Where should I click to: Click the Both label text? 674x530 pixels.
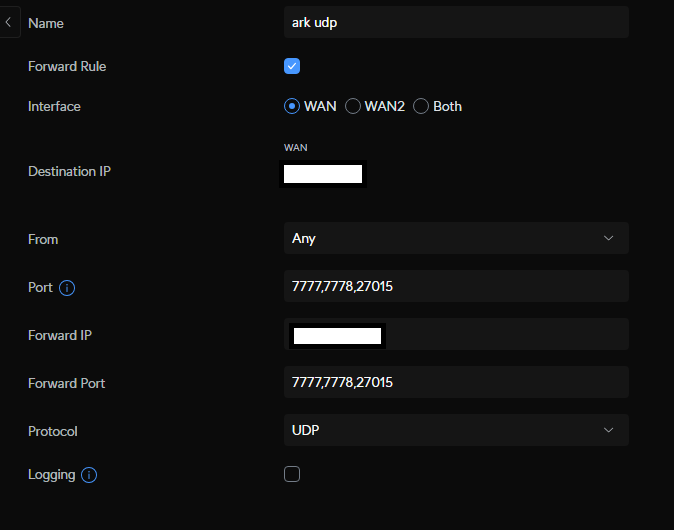tap(447, 106)
